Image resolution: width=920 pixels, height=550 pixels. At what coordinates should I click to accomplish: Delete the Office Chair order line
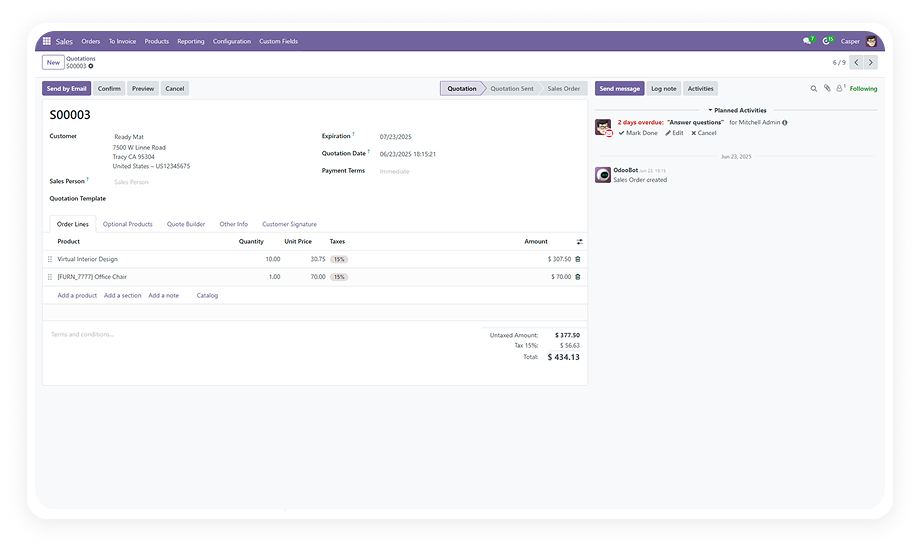pyautogui.click(x=578, y=276)
